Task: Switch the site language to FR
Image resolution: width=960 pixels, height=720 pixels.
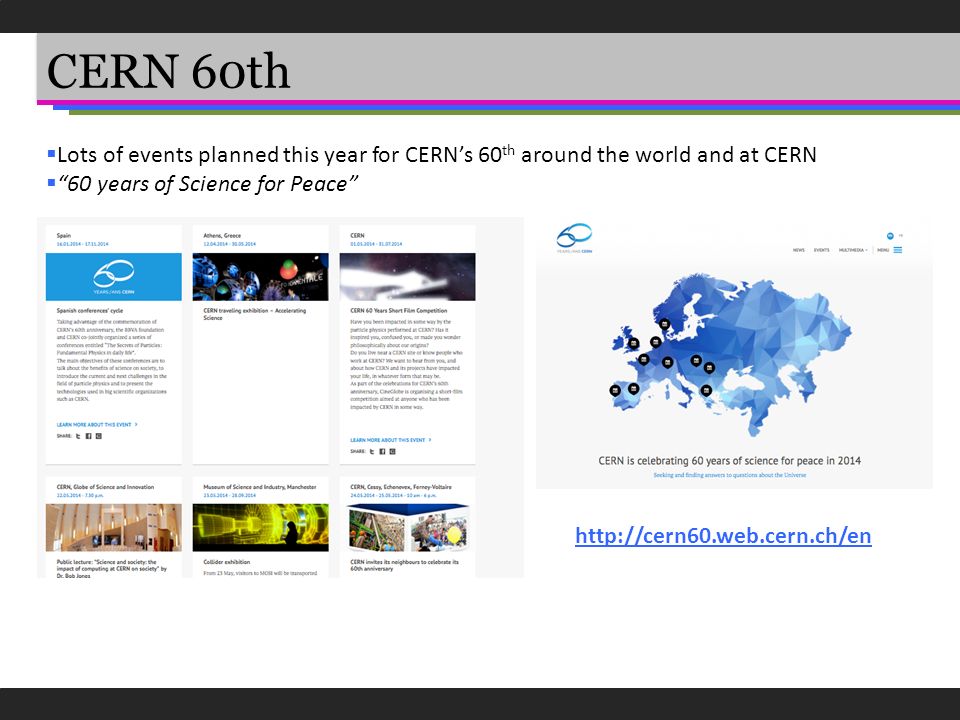Action: tap(901, 236)
